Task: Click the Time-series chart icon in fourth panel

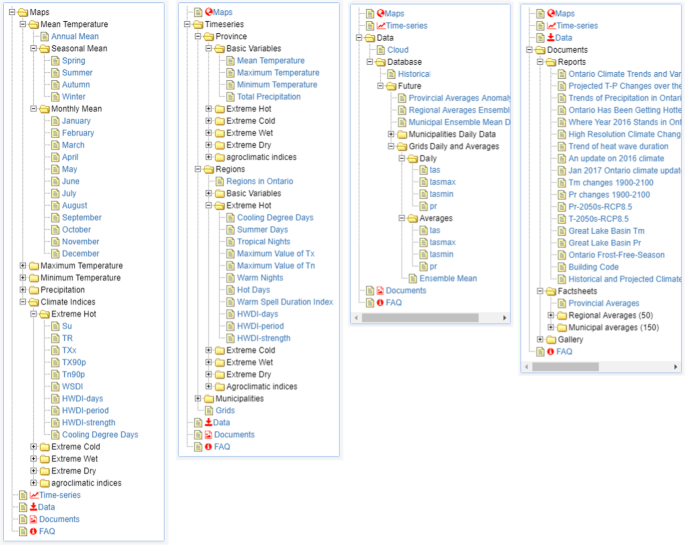Action: [x=551, y=26]
